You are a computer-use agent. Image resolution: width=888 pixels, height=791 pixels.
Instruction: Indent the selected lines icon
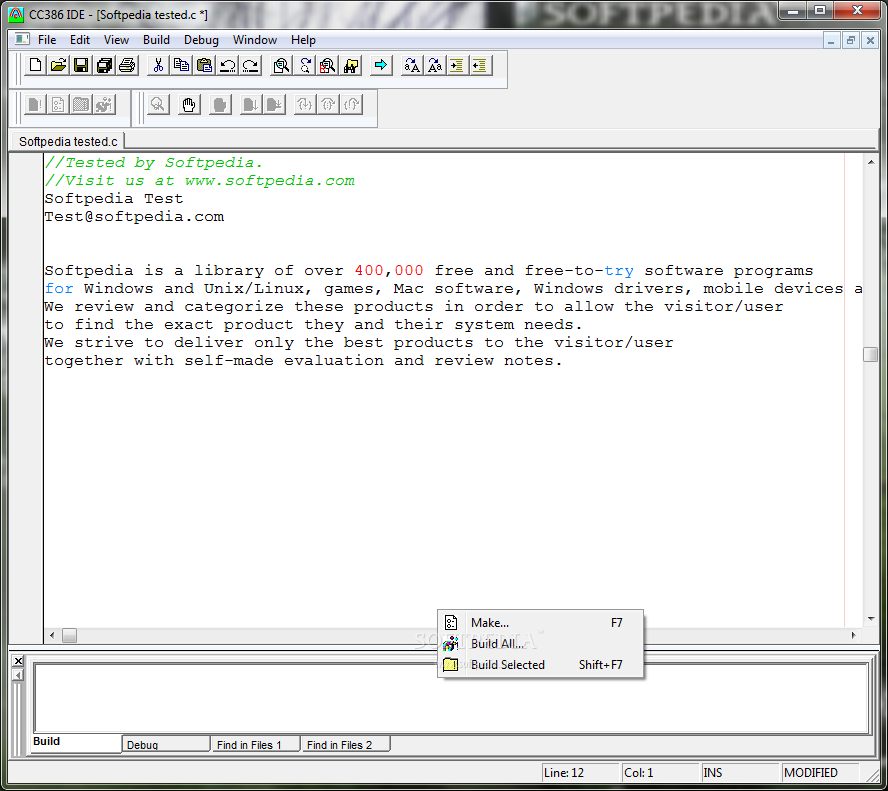(x=457, y=66)
